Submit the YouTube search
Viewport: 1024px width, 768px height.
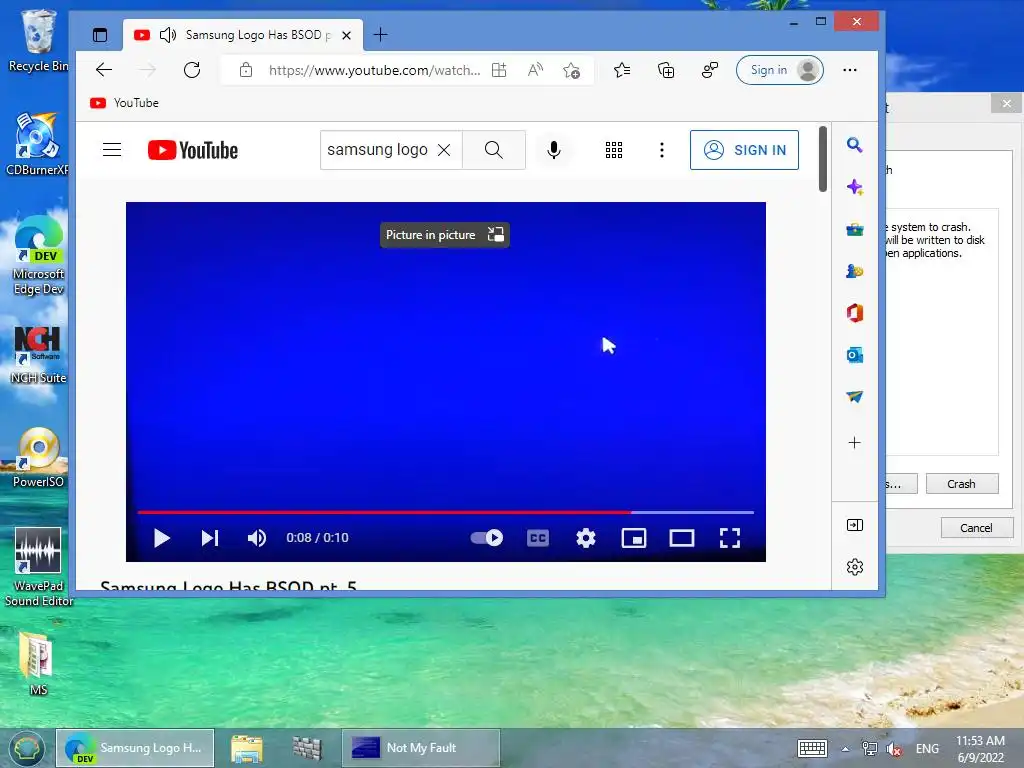pyautogui.click(x=494, y=150)
